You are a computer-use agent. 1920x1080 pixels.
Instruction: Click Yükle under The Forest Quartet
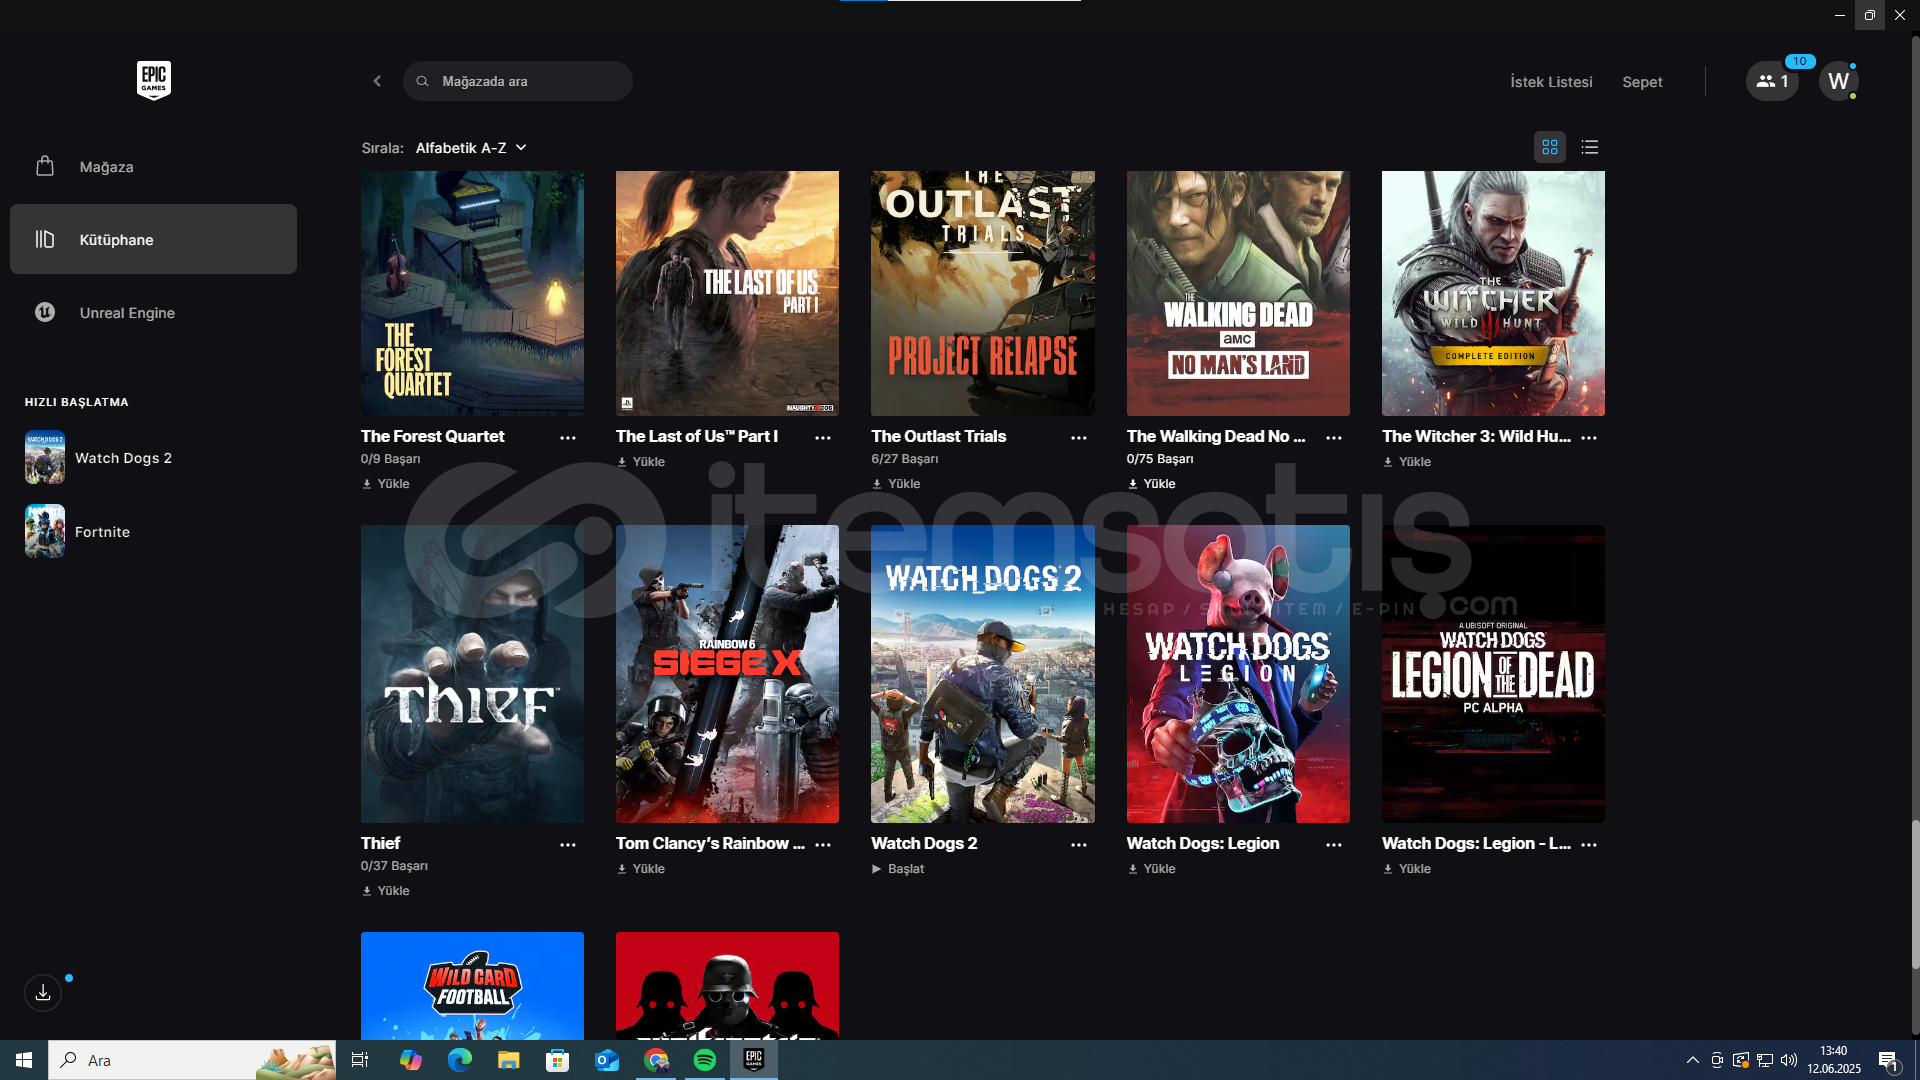(x=386, y=484)
